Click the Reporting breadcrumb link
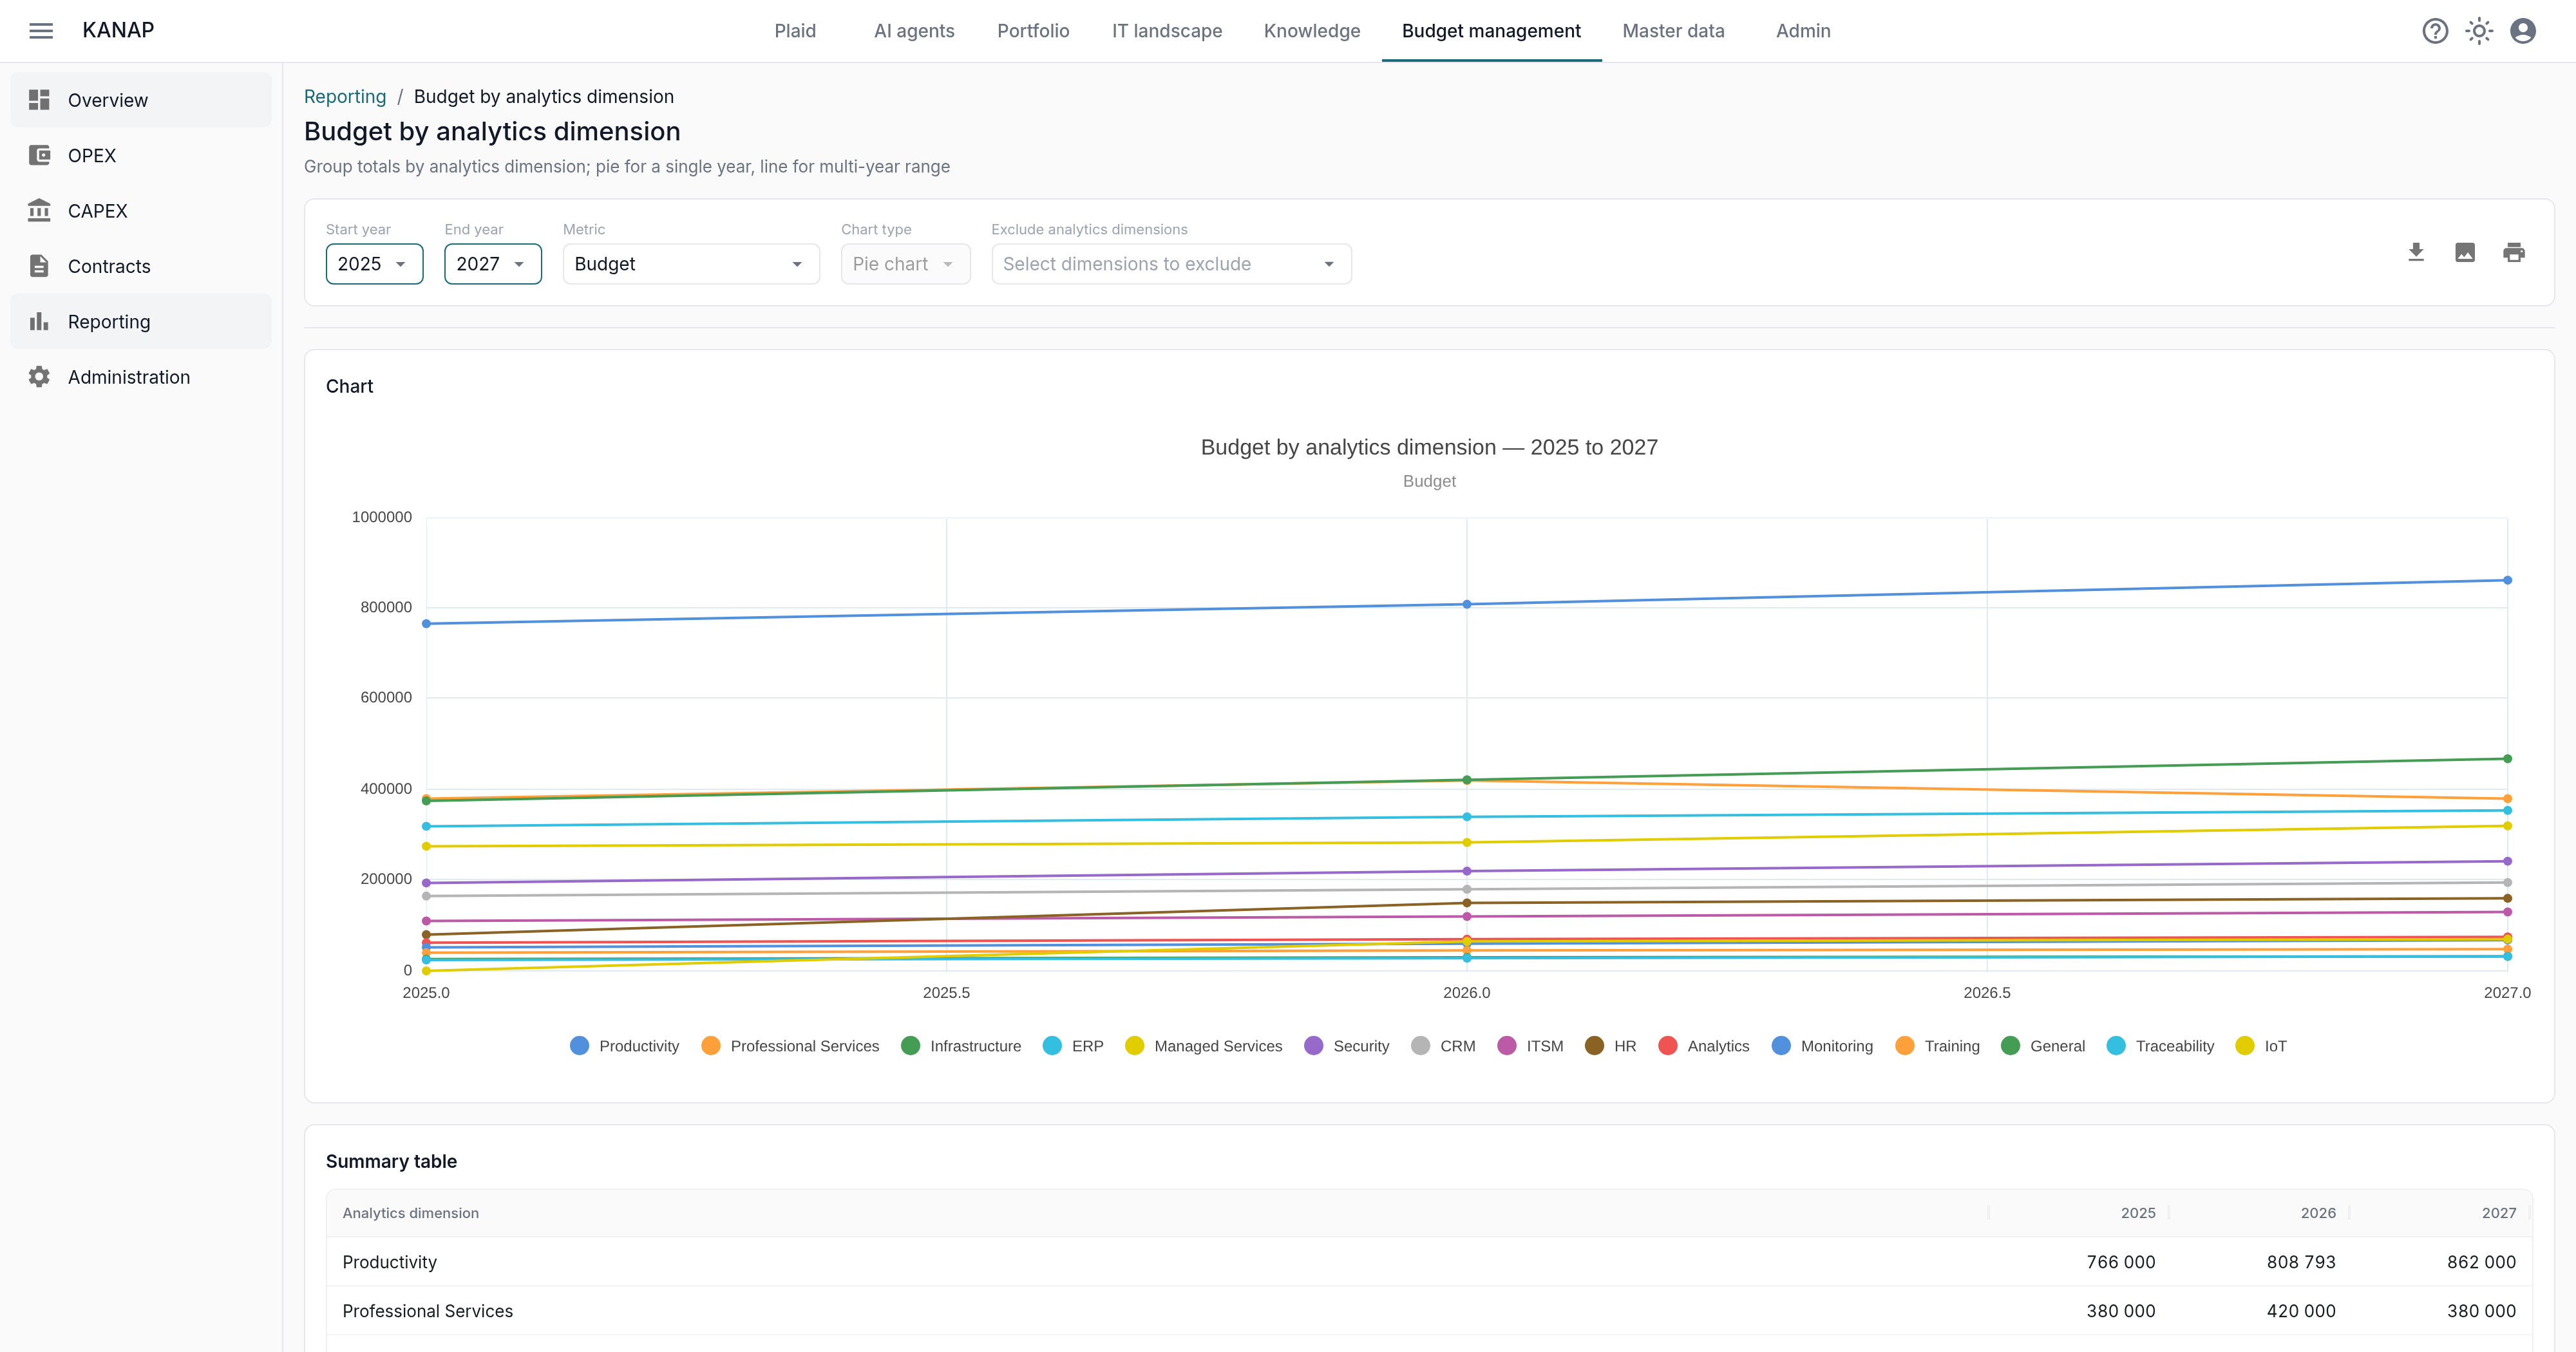 (x=345, y=96)
